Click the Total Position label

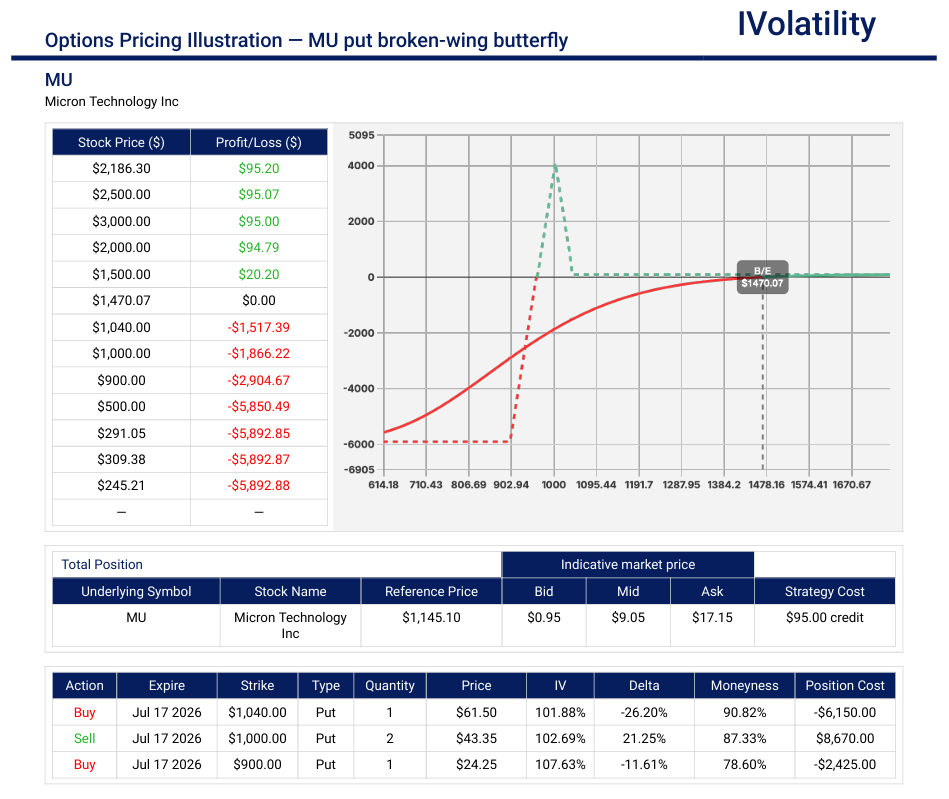pos(102,565)
